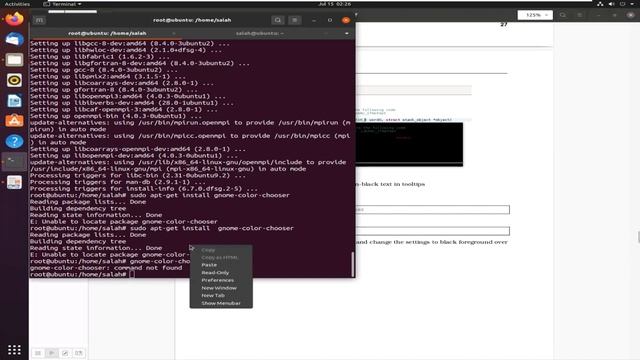
Task: Toggle Read-Only in the context menu
Action: (215, 273)
